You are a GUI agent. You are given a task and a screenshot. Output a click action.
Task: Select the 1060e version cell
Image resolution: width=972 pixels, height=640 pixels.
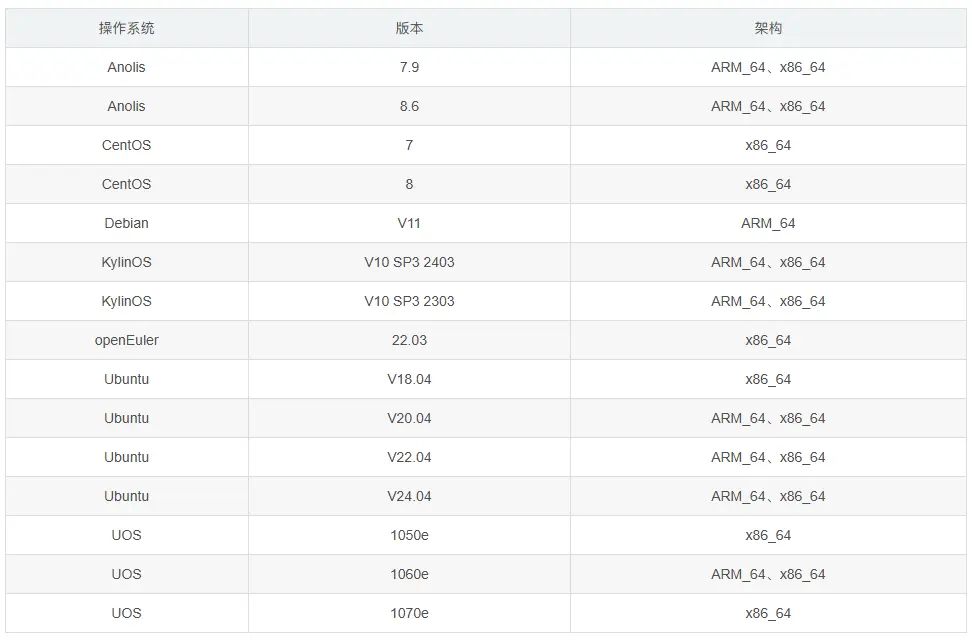pyautogui.click(x=409, y=574)
